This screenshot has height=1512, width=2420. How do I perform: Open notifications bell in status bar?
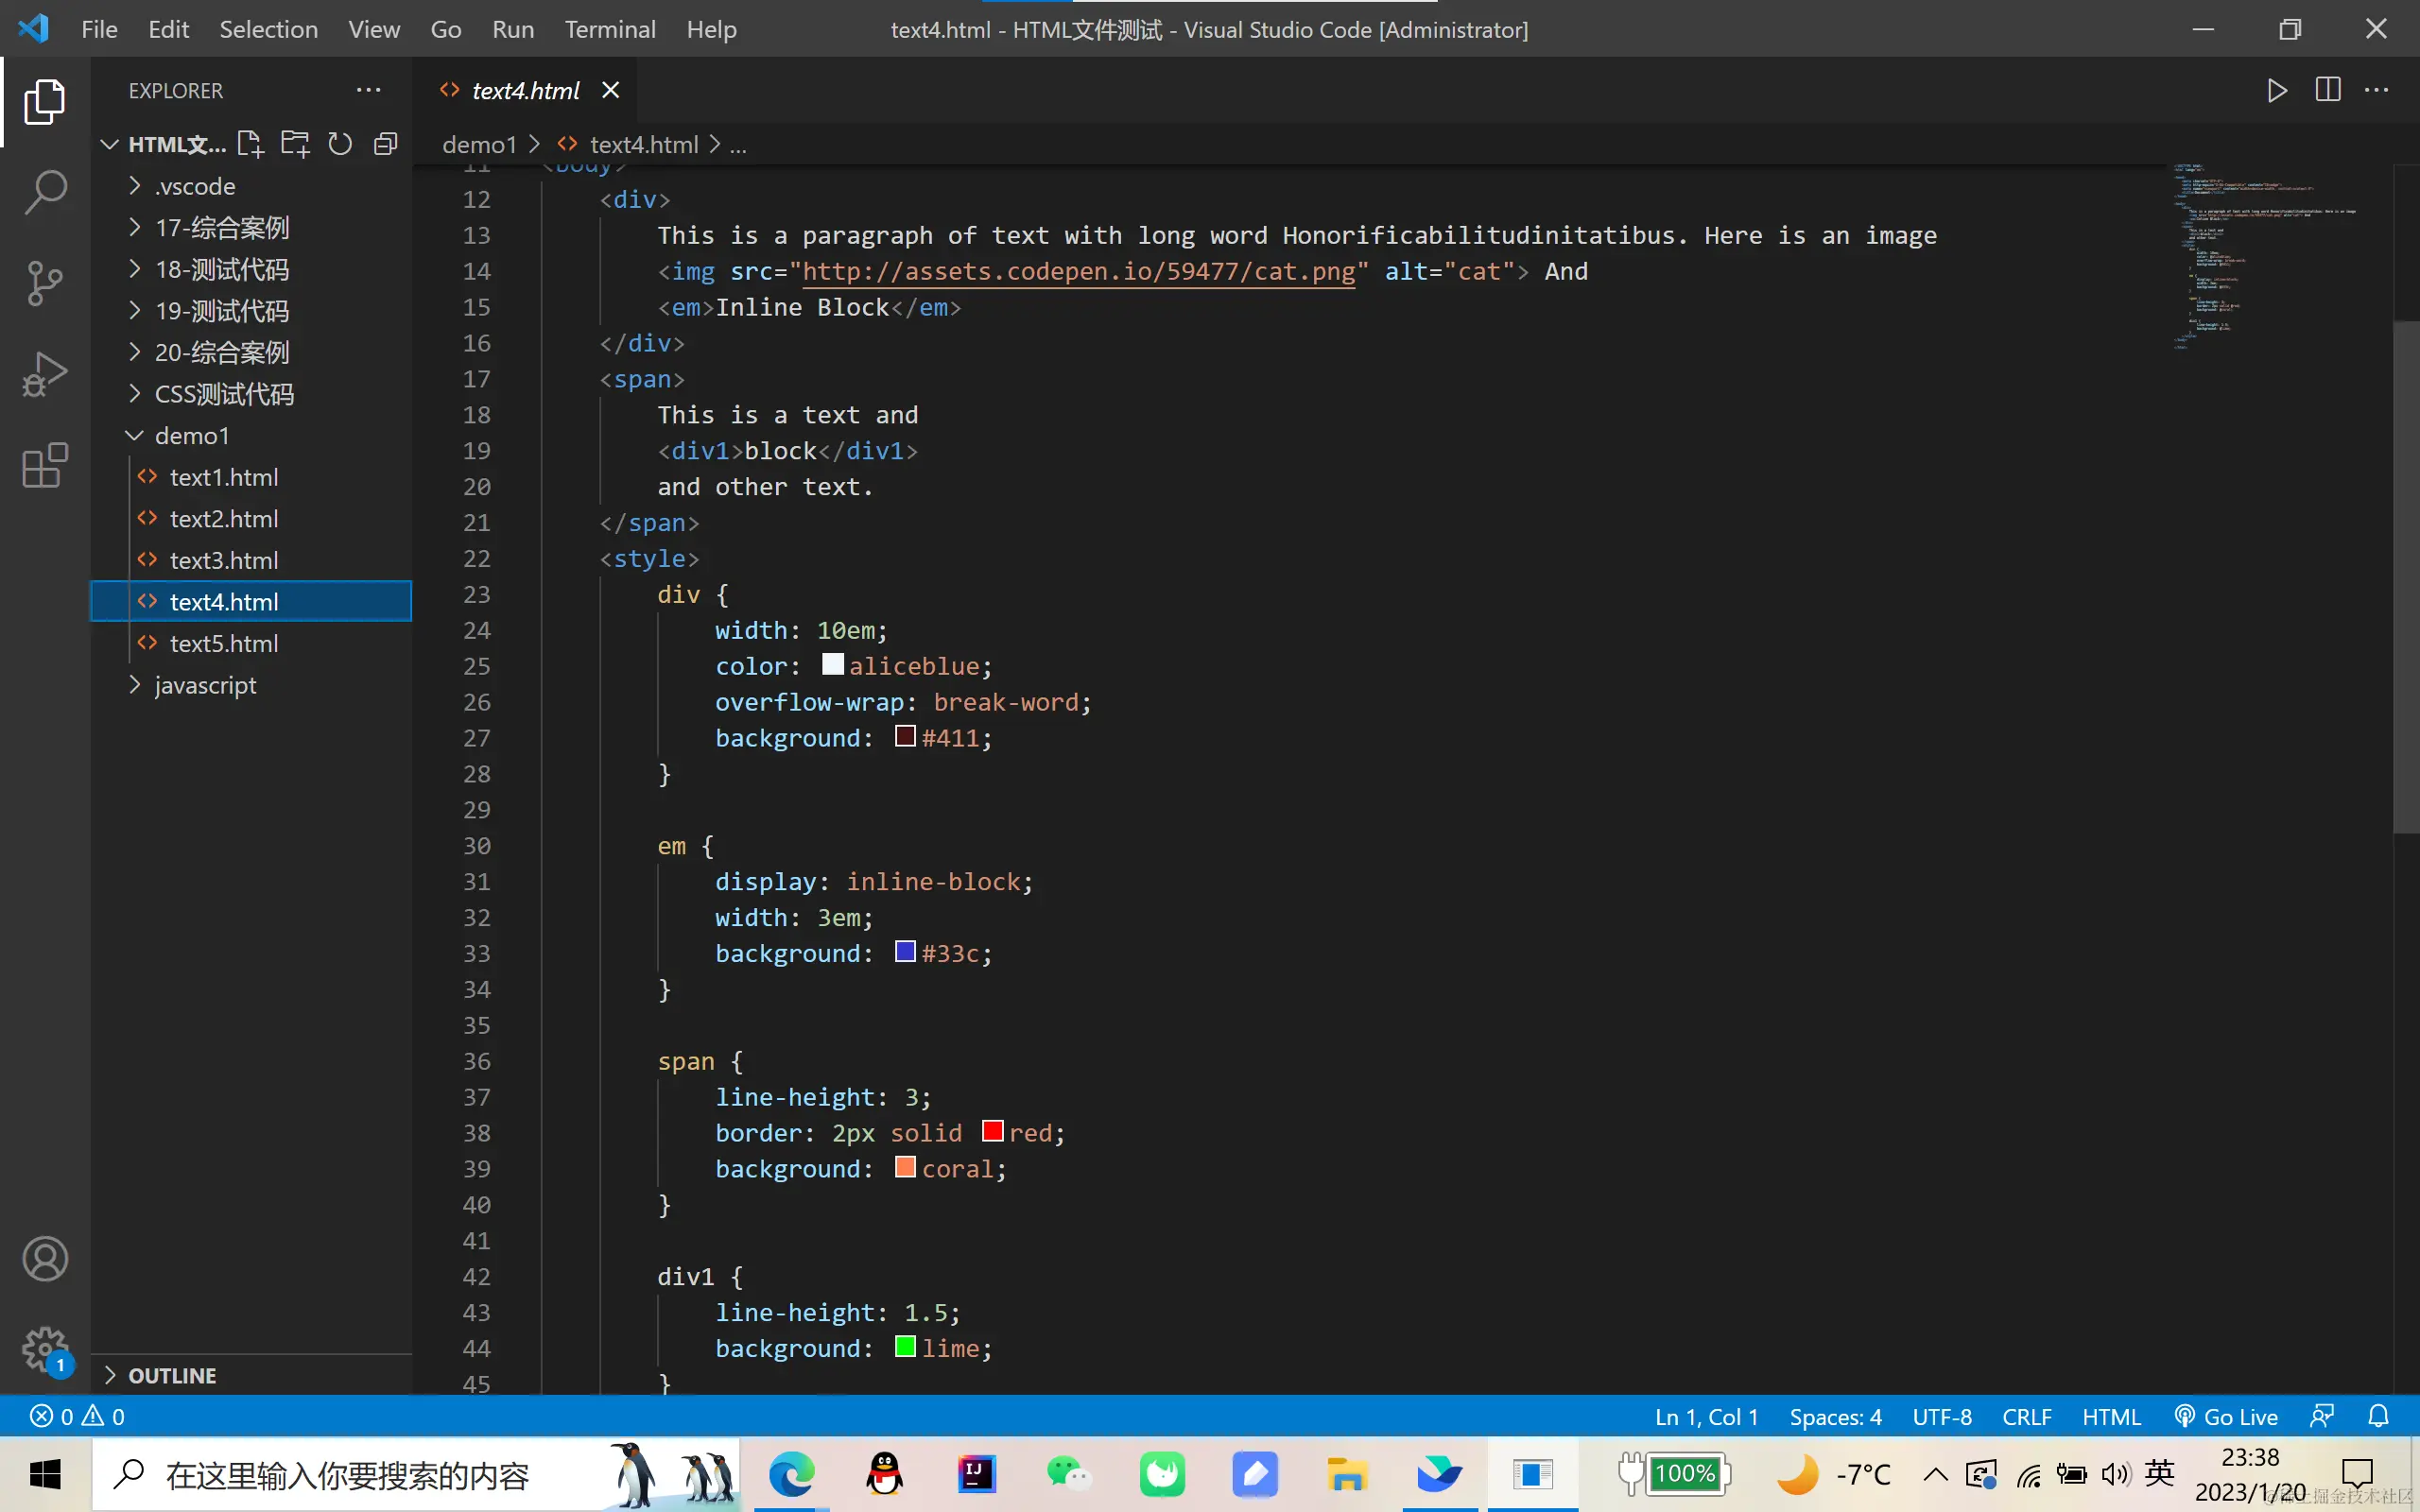[x=2379, y=1417]
